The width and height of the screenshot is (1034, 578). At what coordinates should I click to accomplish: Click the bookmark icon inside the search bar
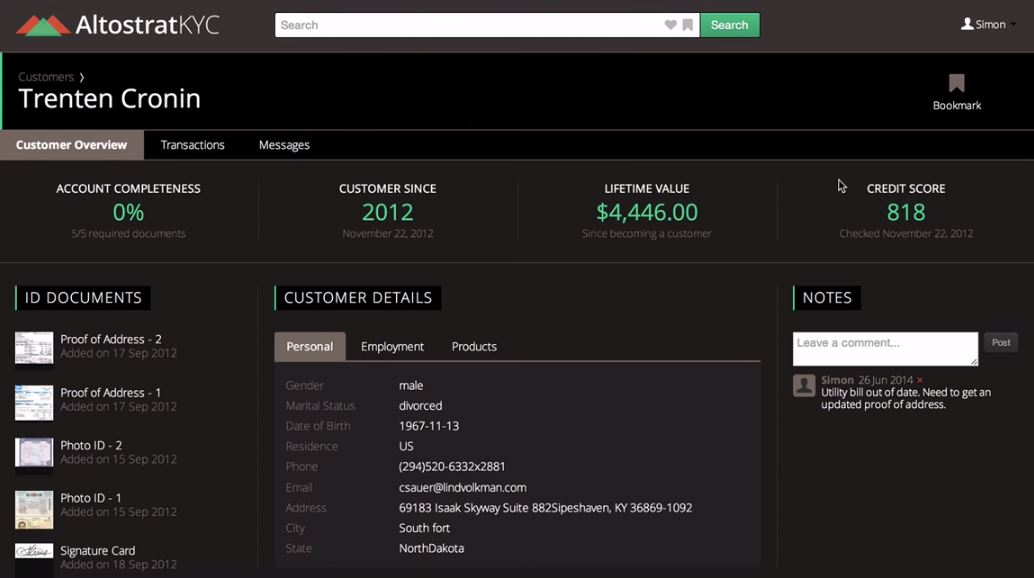pyautogui.click(x=688, y=25)
